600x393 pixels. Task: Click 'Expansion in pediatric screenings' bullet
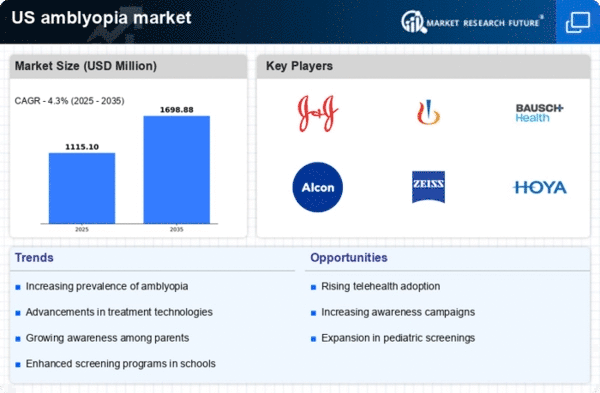coord(398,338)
